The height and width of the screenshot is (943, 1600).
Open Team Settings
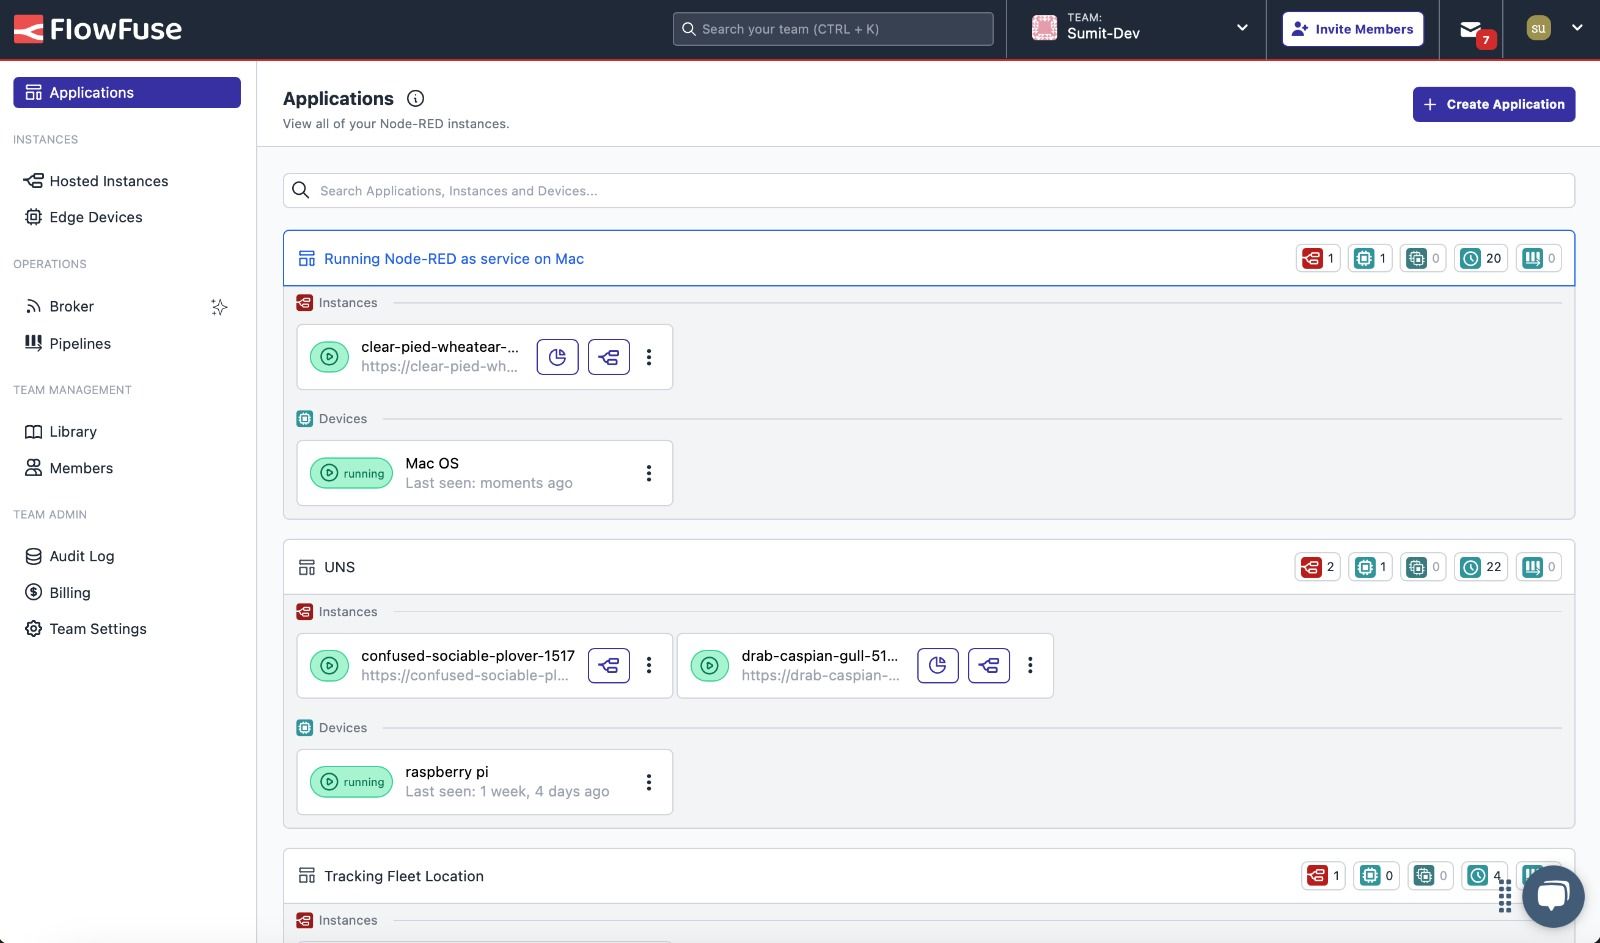(97, 629)
